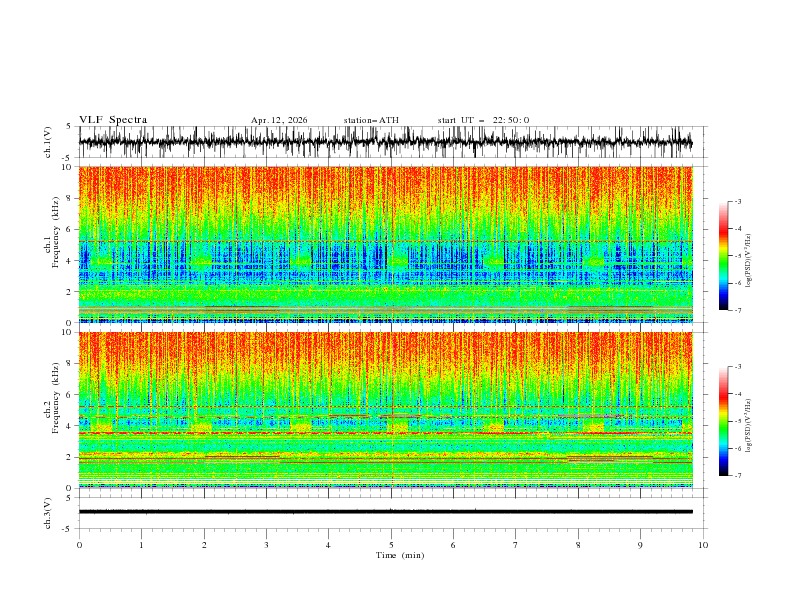This screenshot has width=792, height=612.
Task: Click the ch.1 spectrogram panel
Action: point(385,244)
